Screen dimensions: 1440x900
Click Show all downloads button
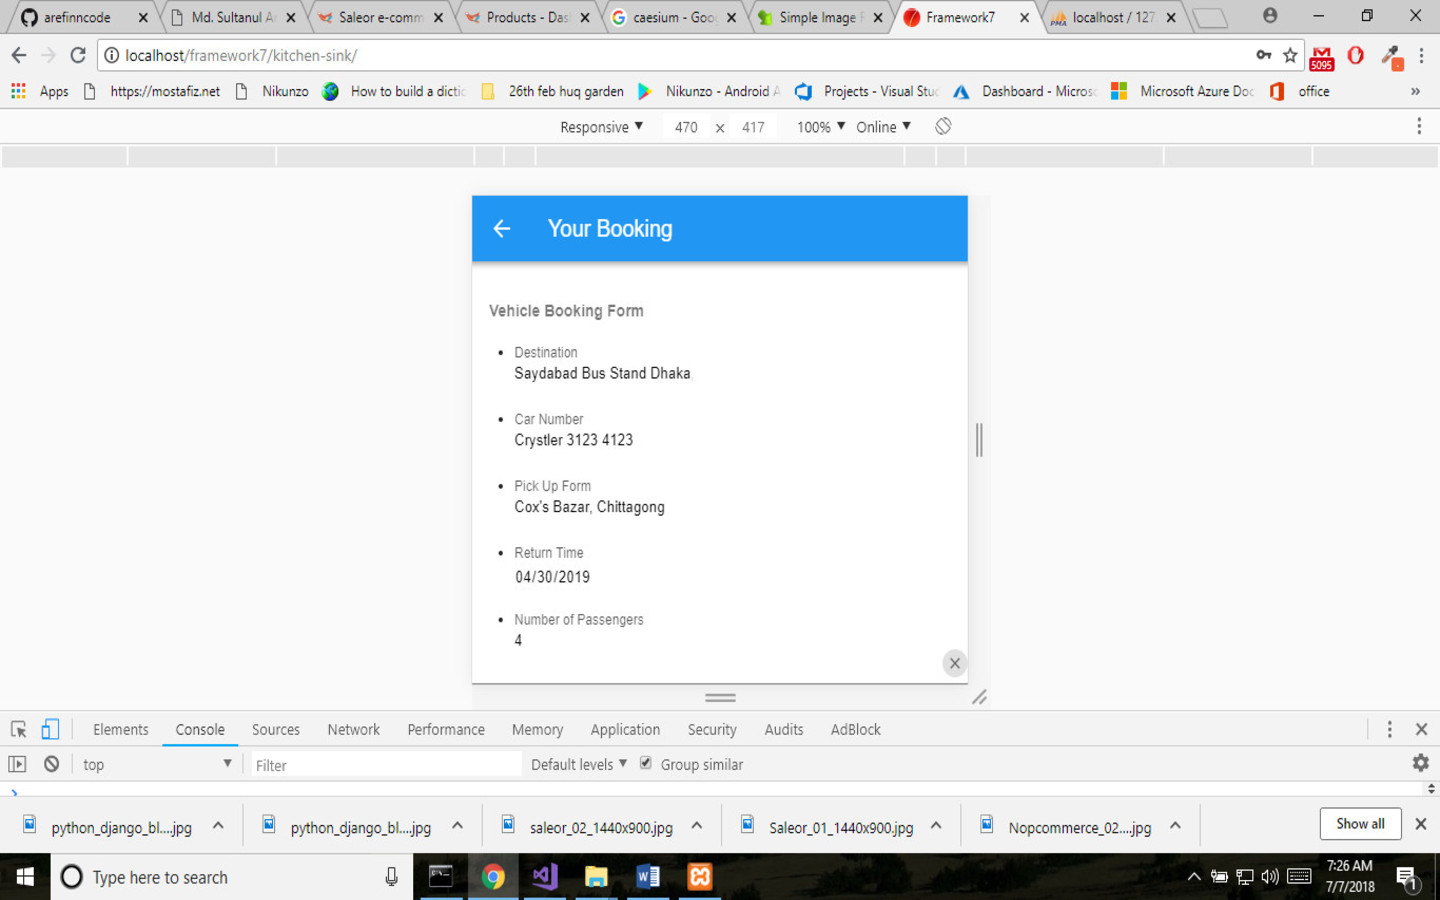(x=1360, y=823)
